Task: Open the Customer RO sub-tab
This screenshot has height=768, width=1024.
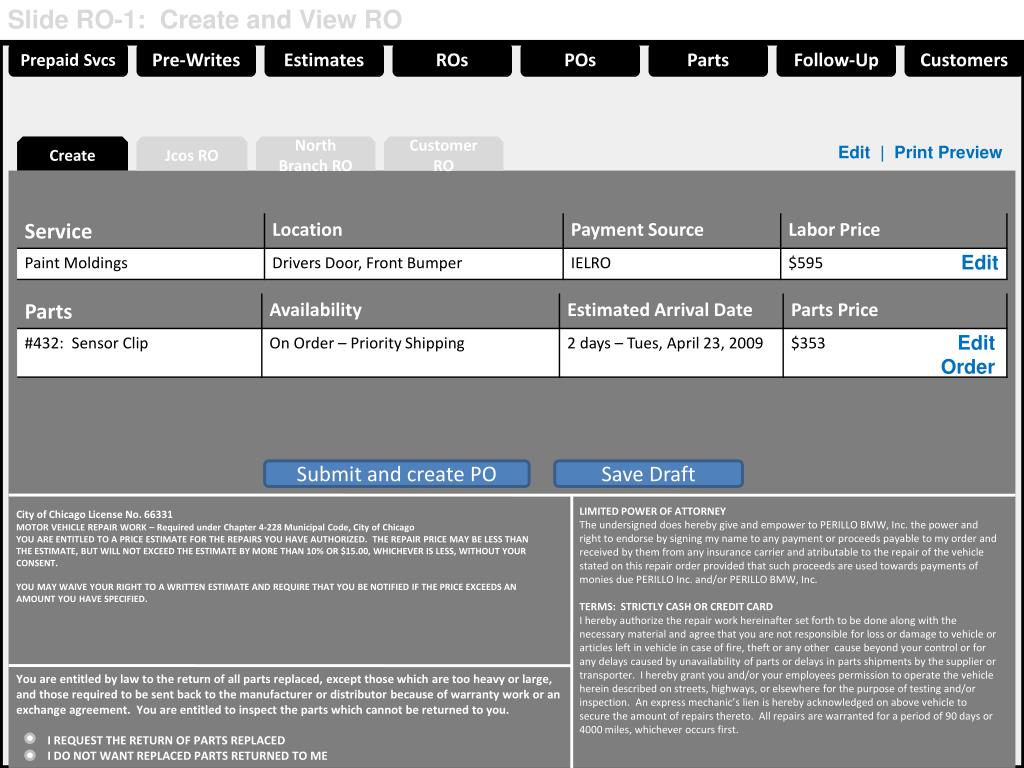Action: click(443, 155)
